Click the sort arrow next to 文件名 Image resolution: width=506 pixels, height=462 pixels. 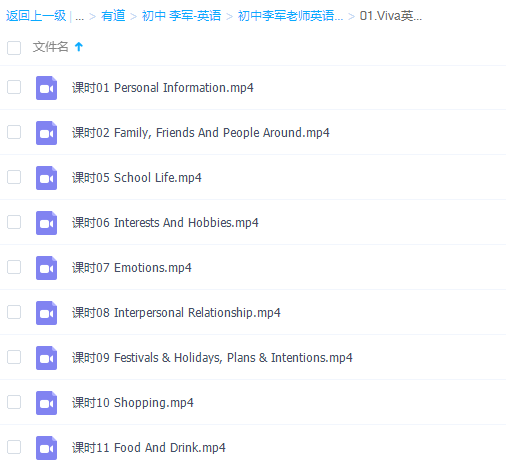[79, 47]
